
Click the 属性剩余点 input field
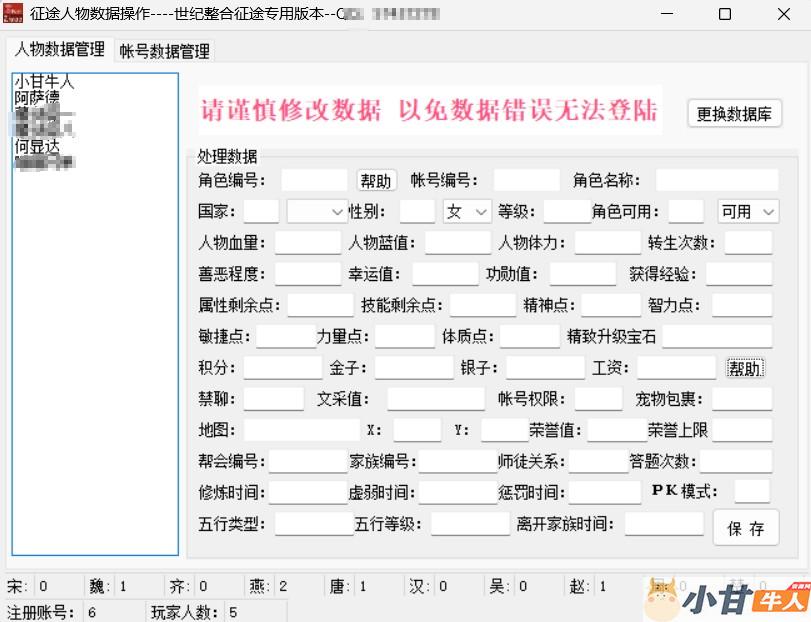click(x=320, y=305)
